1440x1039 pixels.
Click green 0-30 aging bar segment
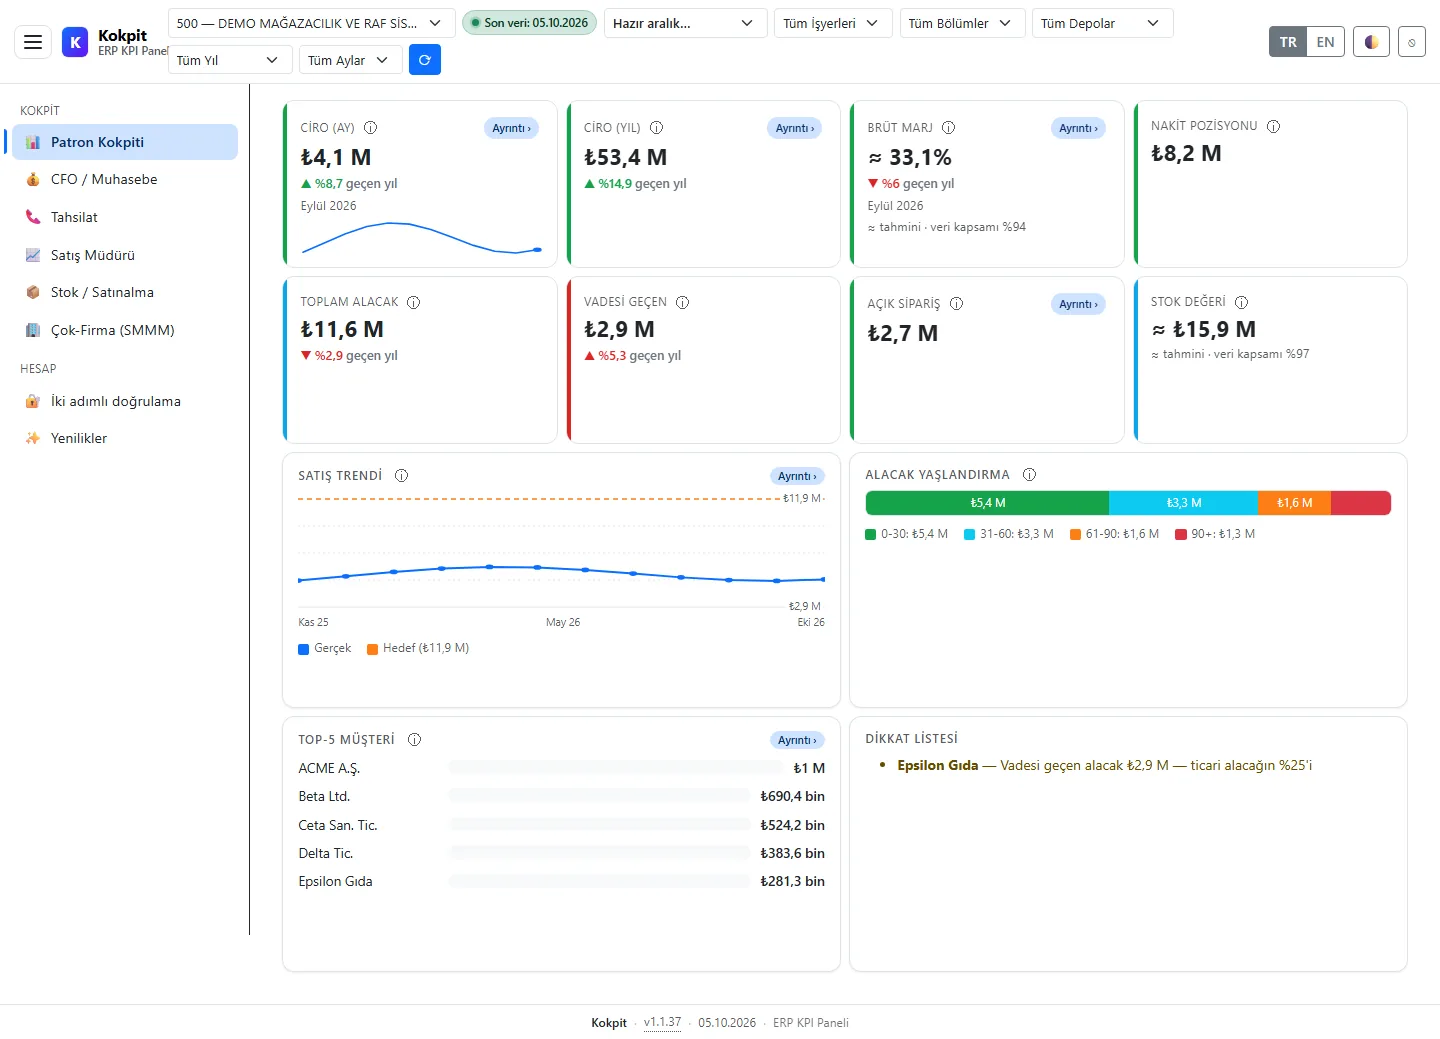(x=987, y=503)
